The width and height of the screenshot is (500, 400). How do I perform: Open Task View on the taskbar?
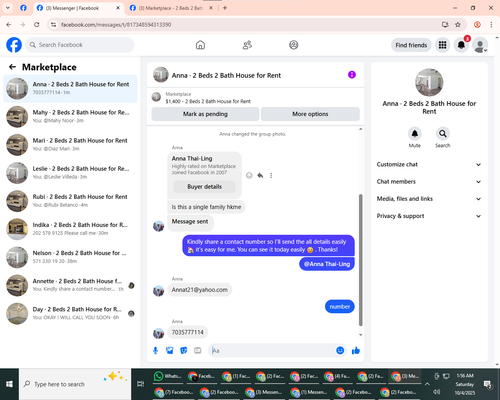[141, 384]
